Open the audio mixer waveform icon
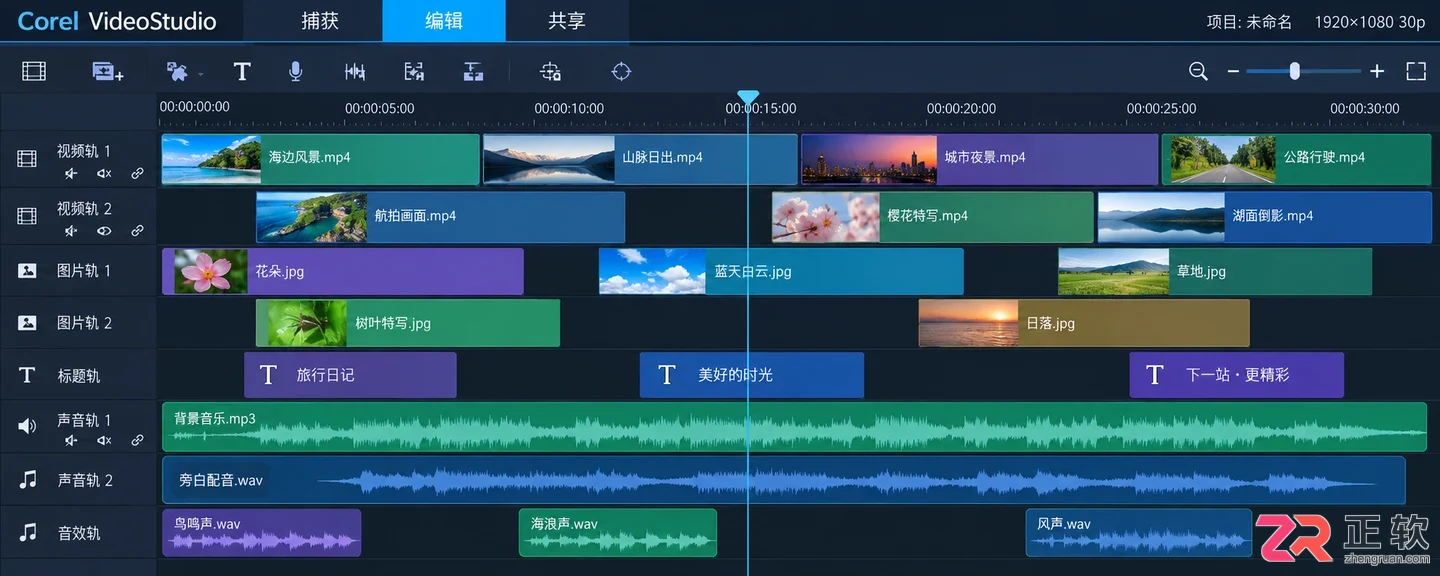The width and height of the screenshot is (1440, 576). [x=354, y=71]
